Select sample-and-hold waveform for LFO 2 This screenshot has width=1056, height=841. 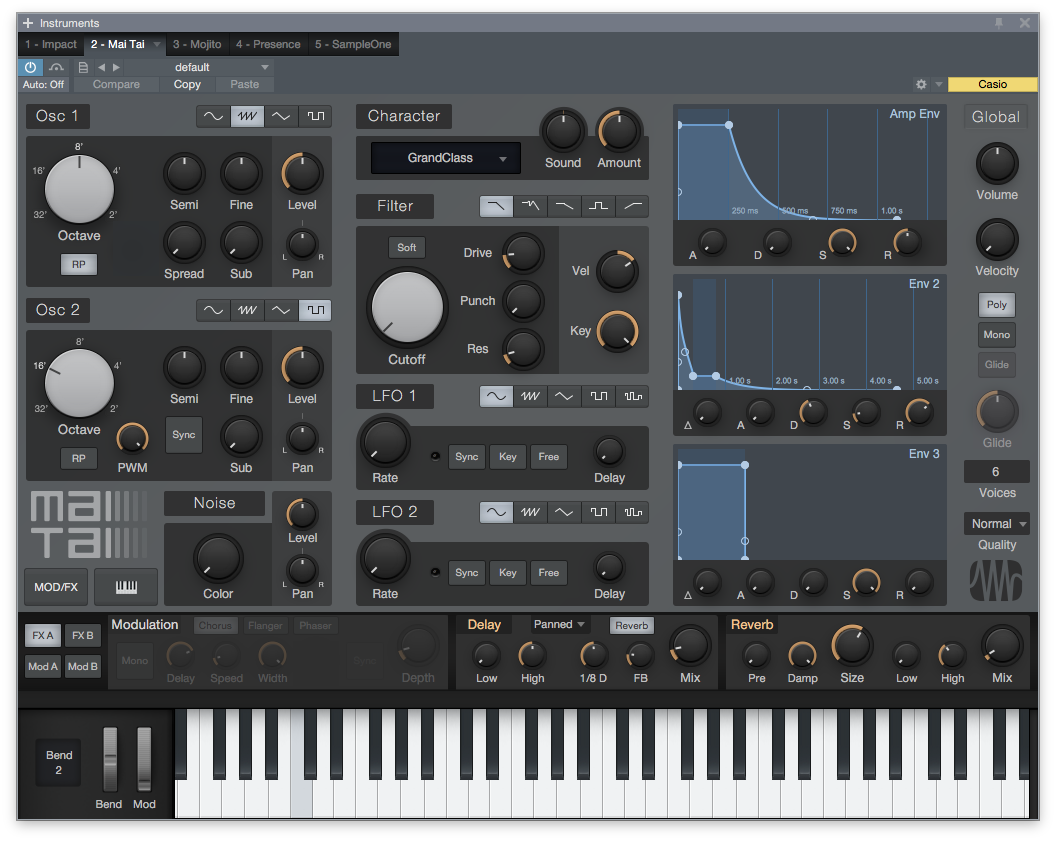tap(632, 512)
